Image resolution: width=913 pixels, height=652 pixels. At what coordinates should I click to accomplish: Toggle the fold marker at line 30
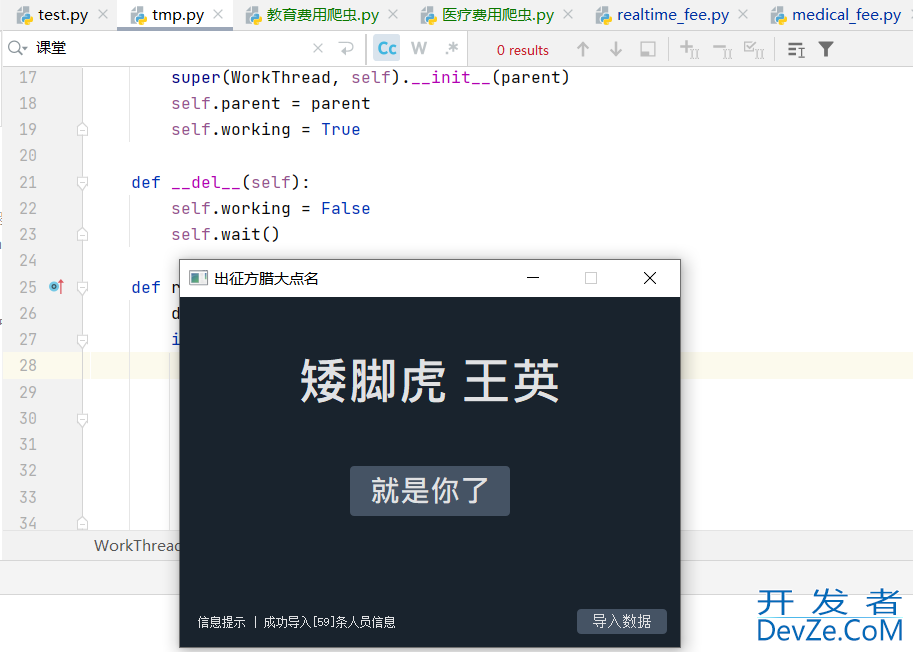click(83, 419)
